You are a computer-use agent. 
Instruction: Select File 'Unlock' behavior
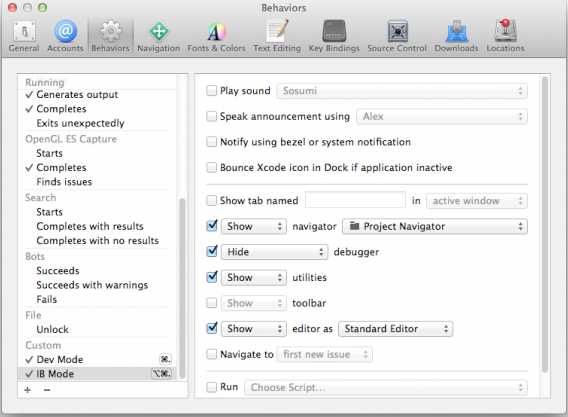(x=52, y=329)
